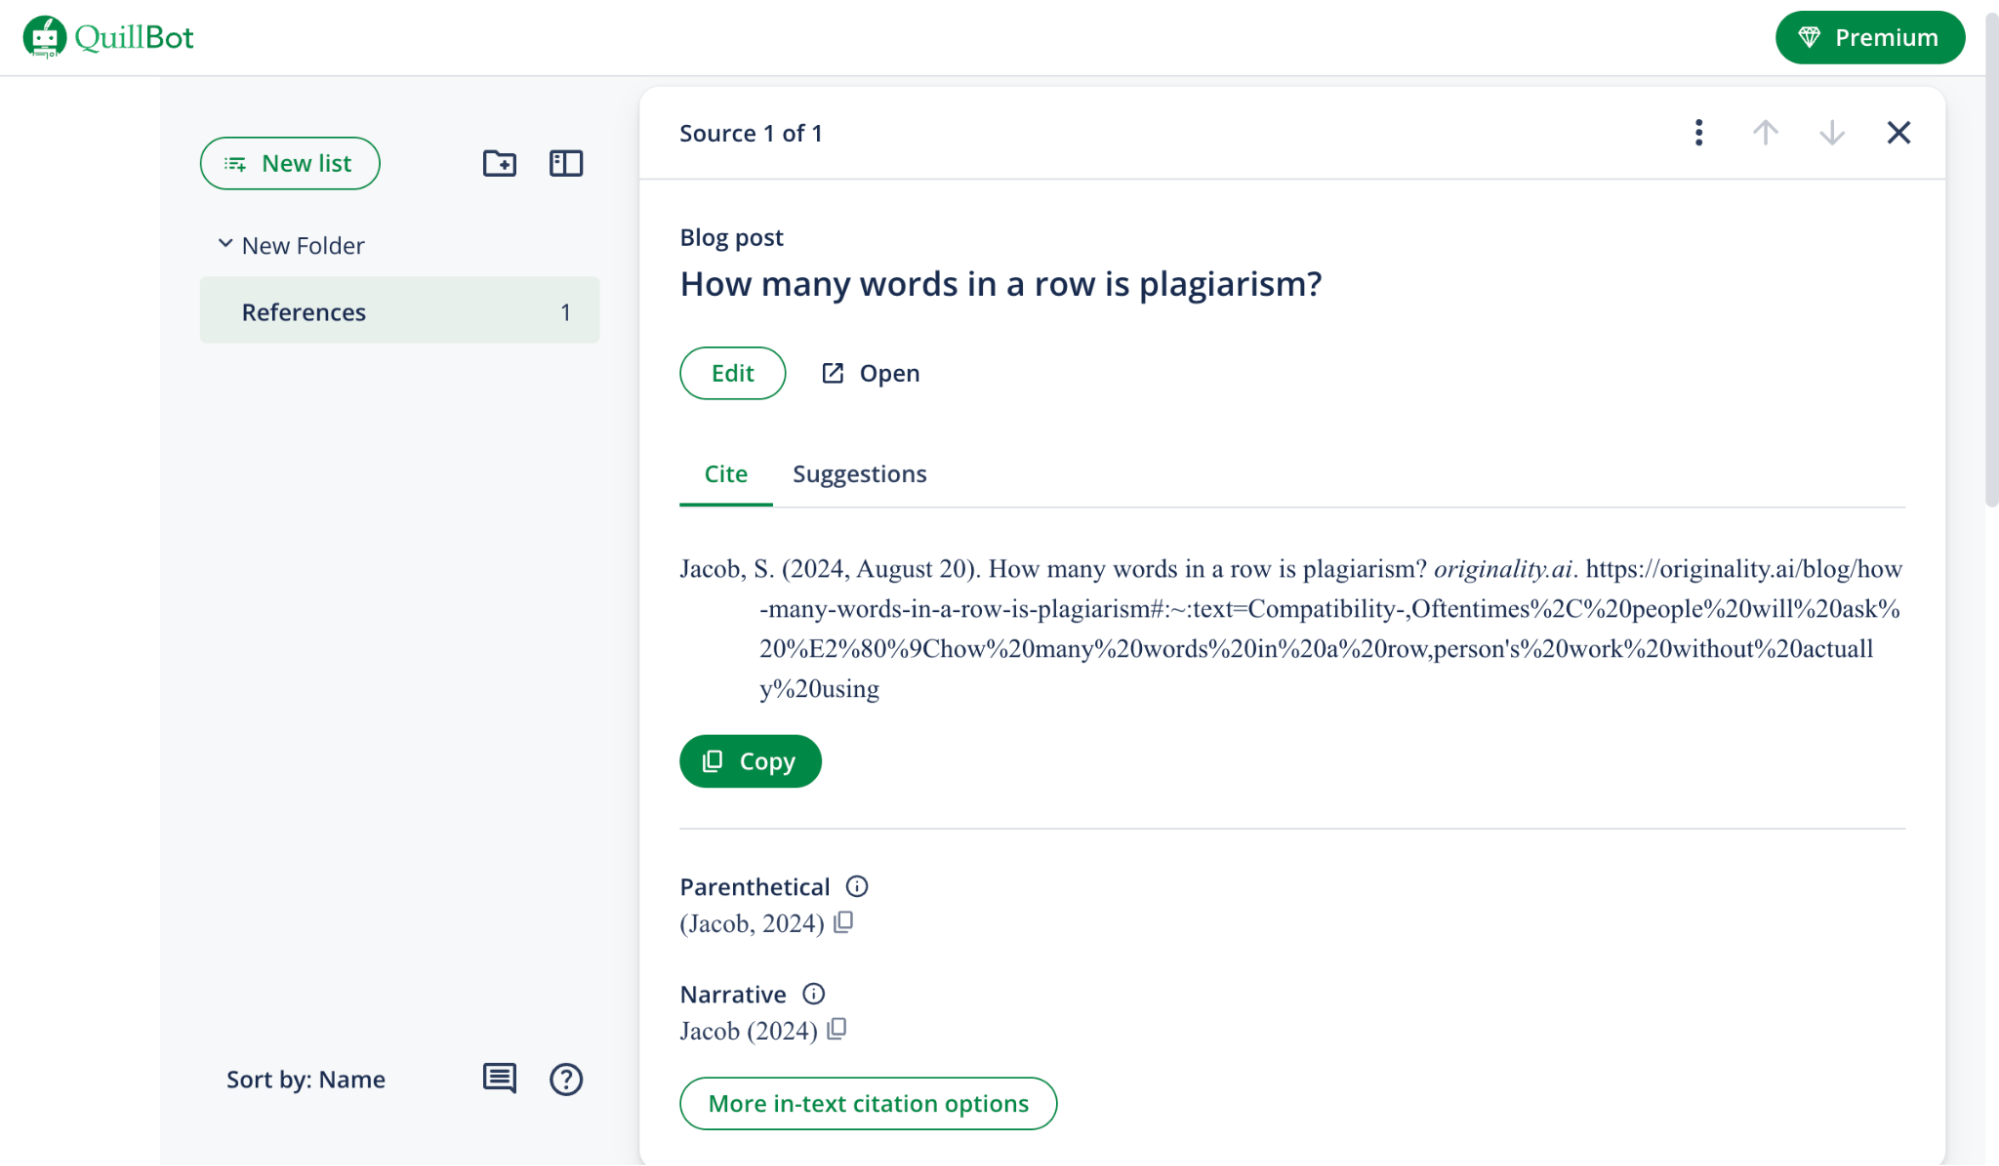Go to previous source arrow
Image resolution: width=1999 pixels, height=1166 pixels.
(x=1765, y=132)
